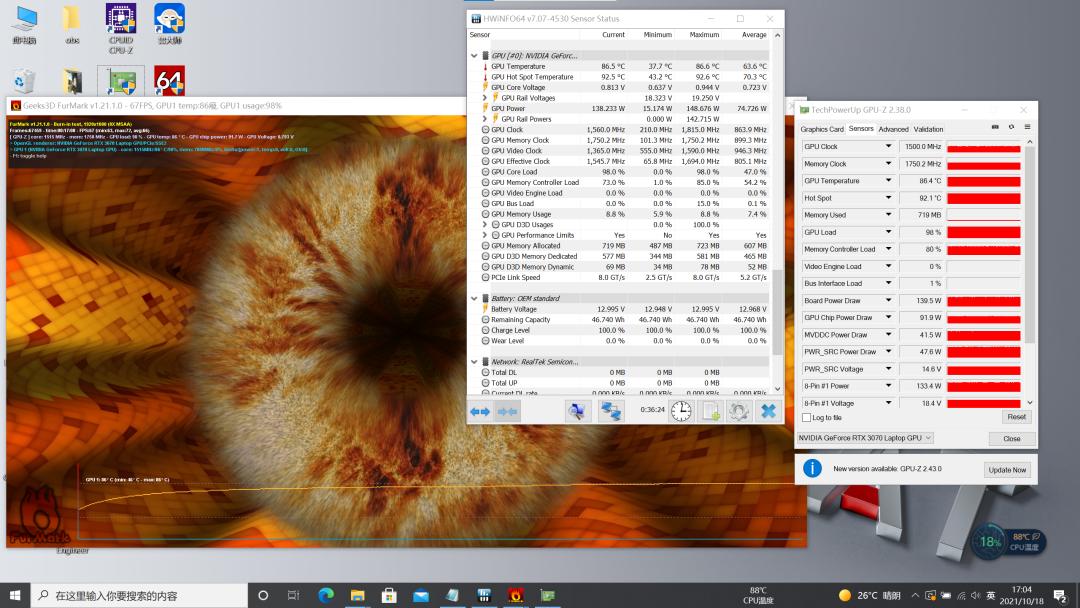Click the Reset button in GPU-Z
Screen dimensions: 1080x608
coord(1016,417)
